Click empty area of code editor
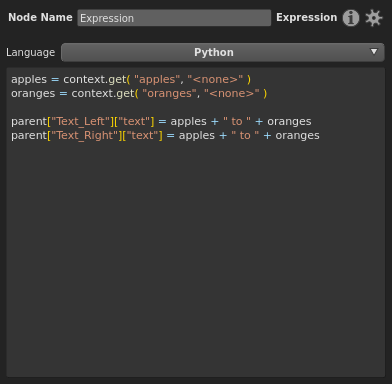Image resolution: width=392 pixels, height=384 pixels. 196,260
